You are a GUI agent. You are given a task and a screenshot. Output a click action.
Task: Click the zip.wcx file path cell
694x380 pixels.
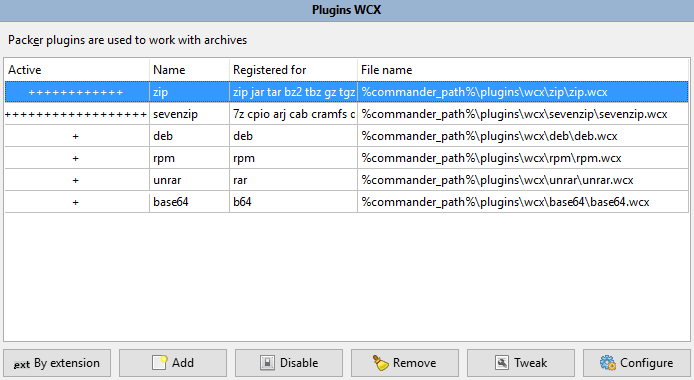(x=523, y=92)
